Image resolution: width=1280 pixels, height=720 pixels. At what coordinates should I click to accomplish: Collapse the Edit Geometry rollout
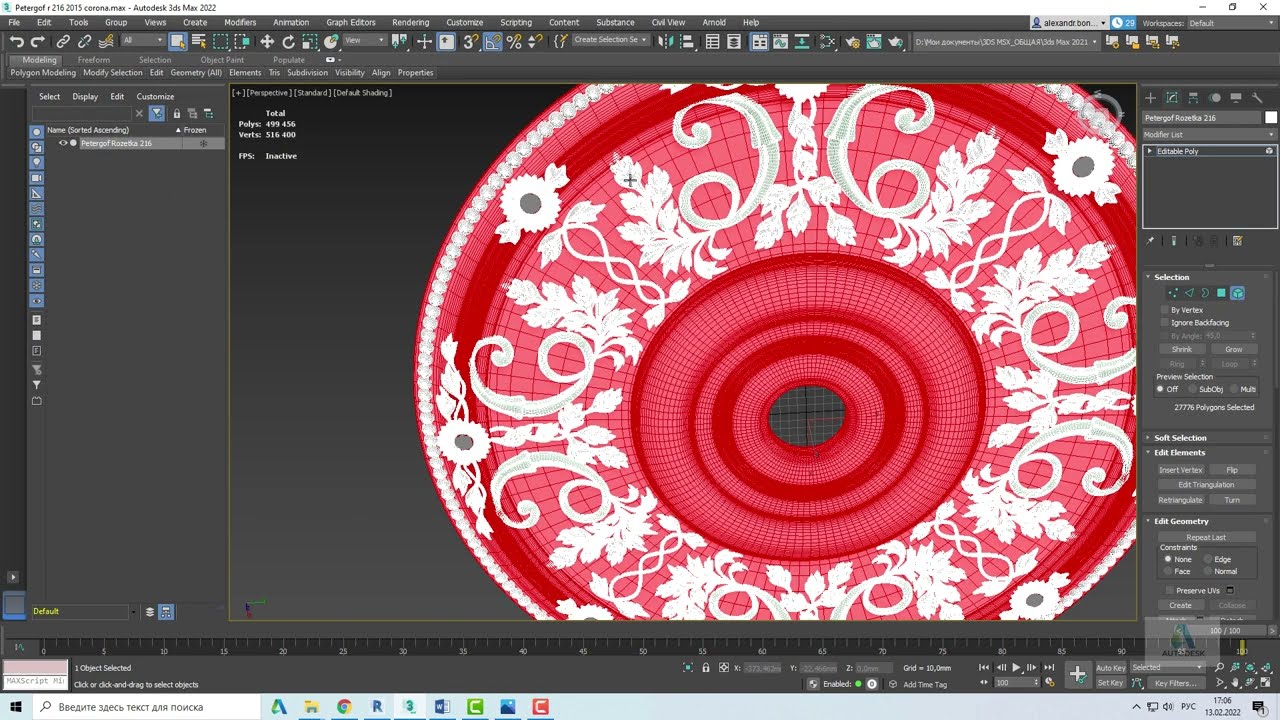[x=1181, y=521]
